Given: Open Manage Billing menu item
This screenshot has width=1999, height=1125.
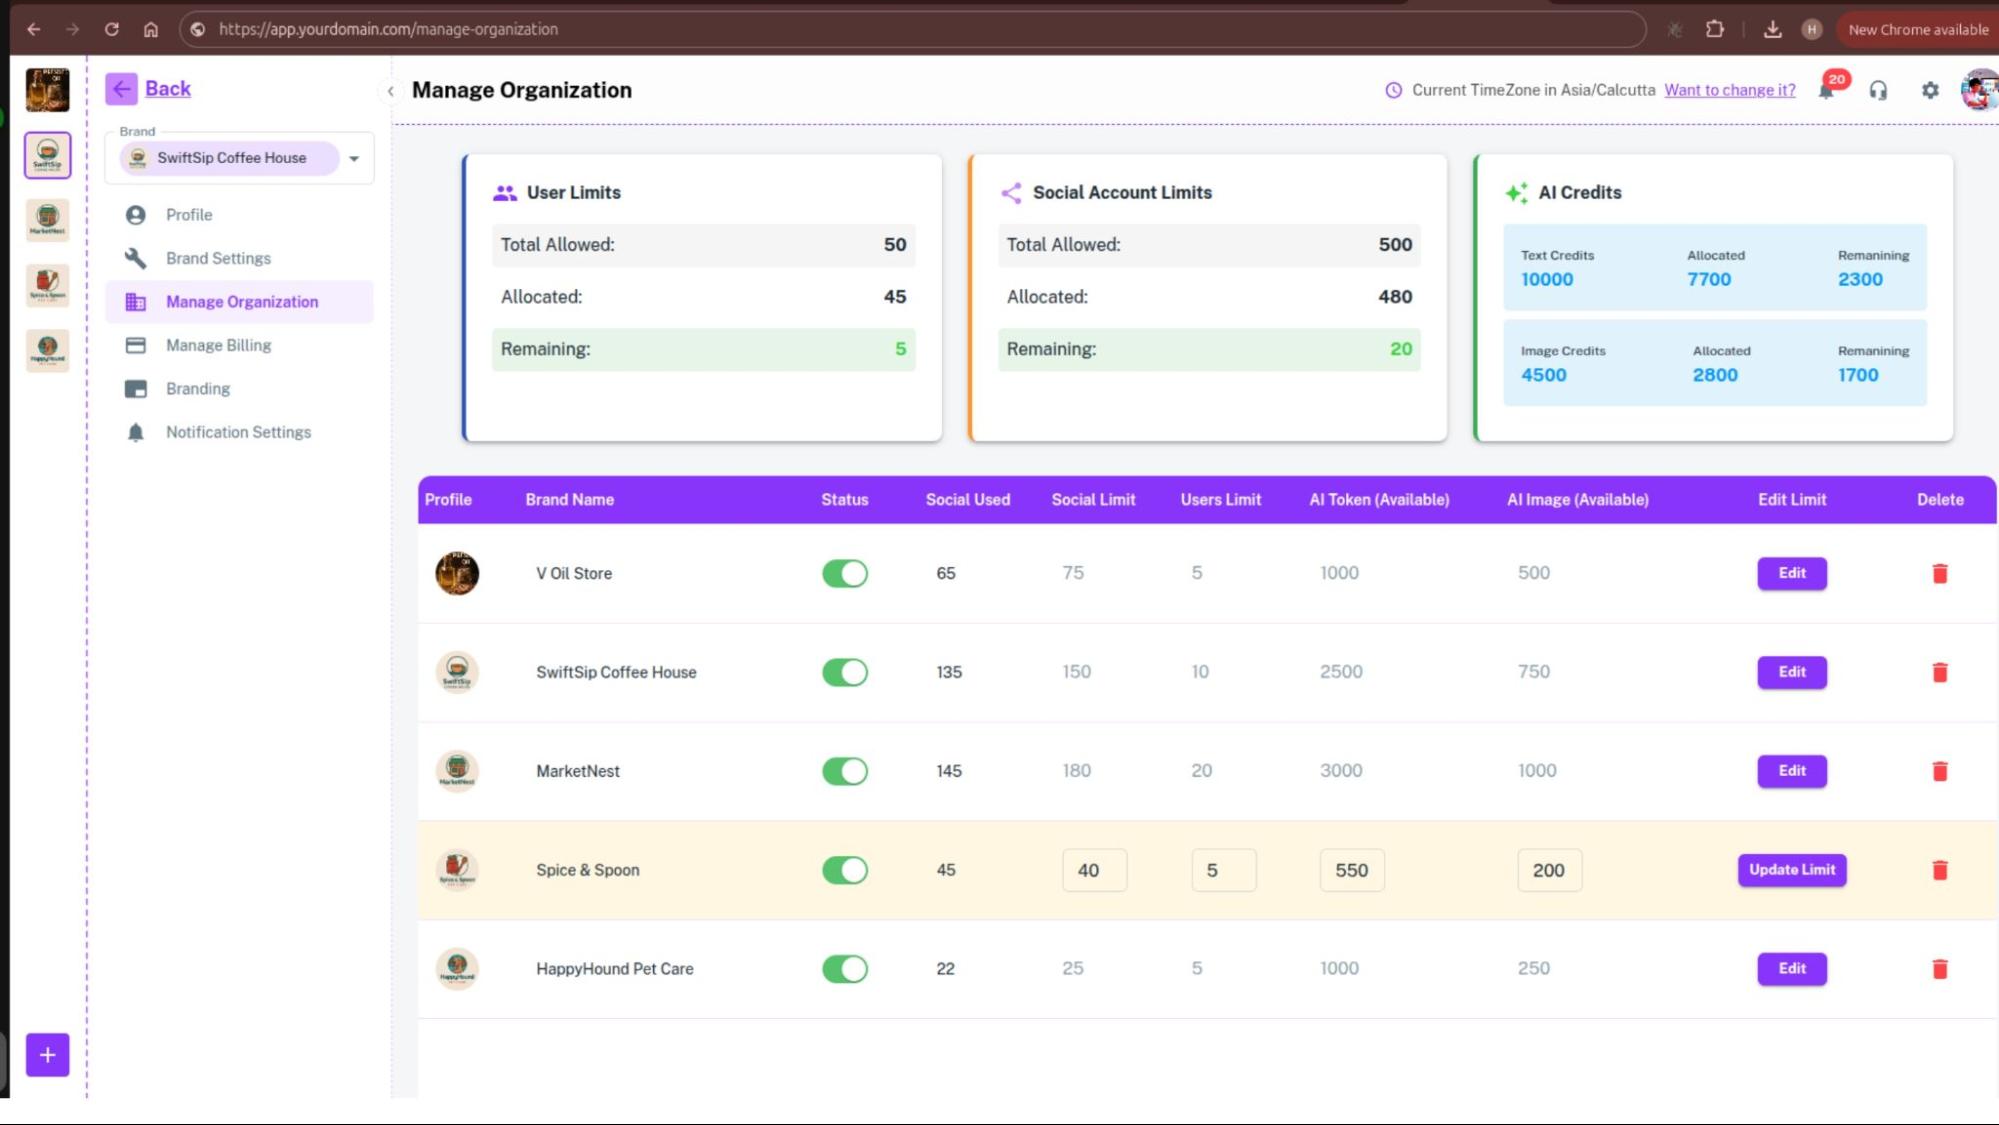Looking at the screenshot, I should click(x=218, y=345).
